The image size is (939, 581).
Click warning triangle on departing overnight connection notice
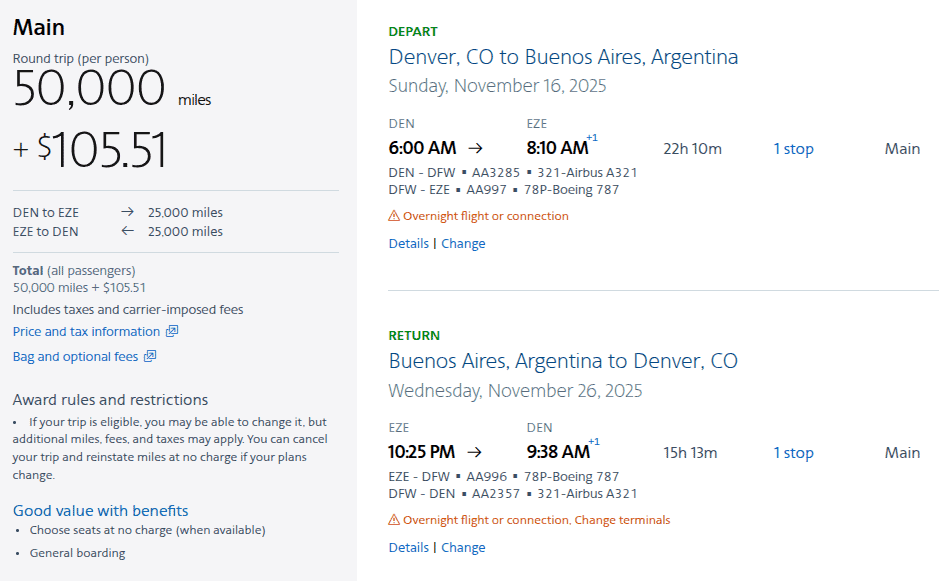(x=396, y=216)
